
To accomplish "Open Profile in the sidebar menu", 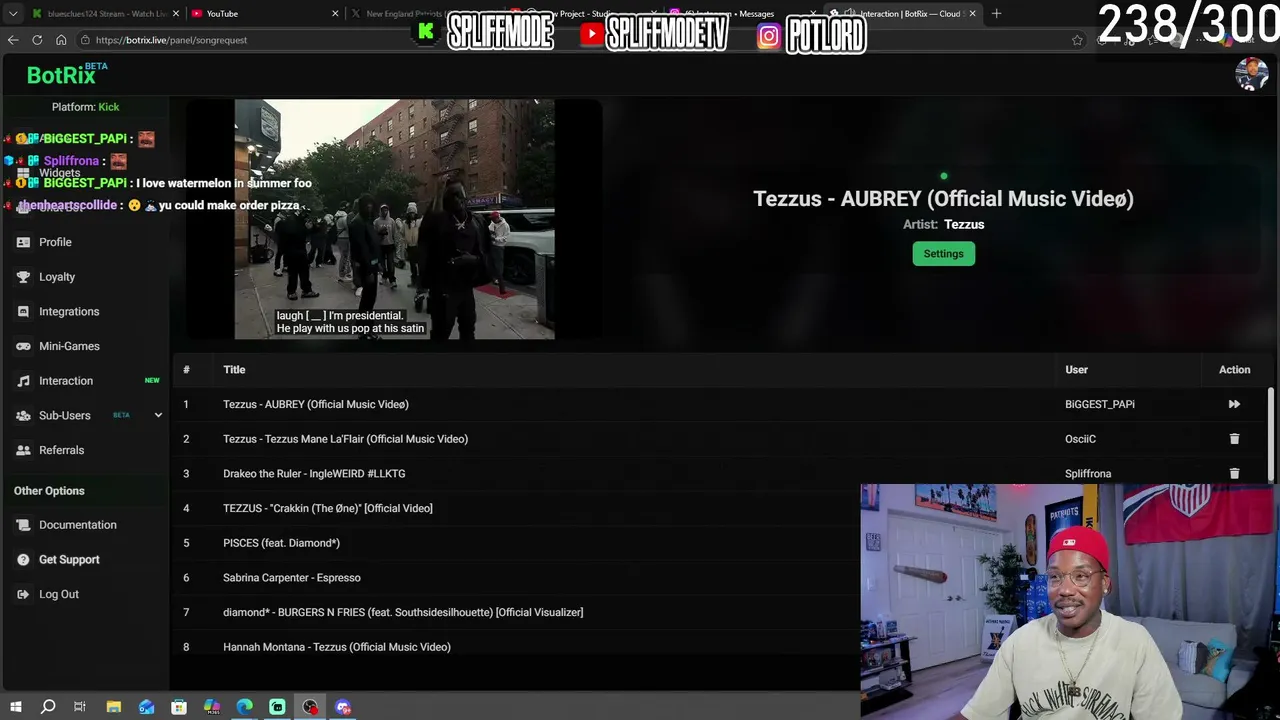I will tap(55, 242).
